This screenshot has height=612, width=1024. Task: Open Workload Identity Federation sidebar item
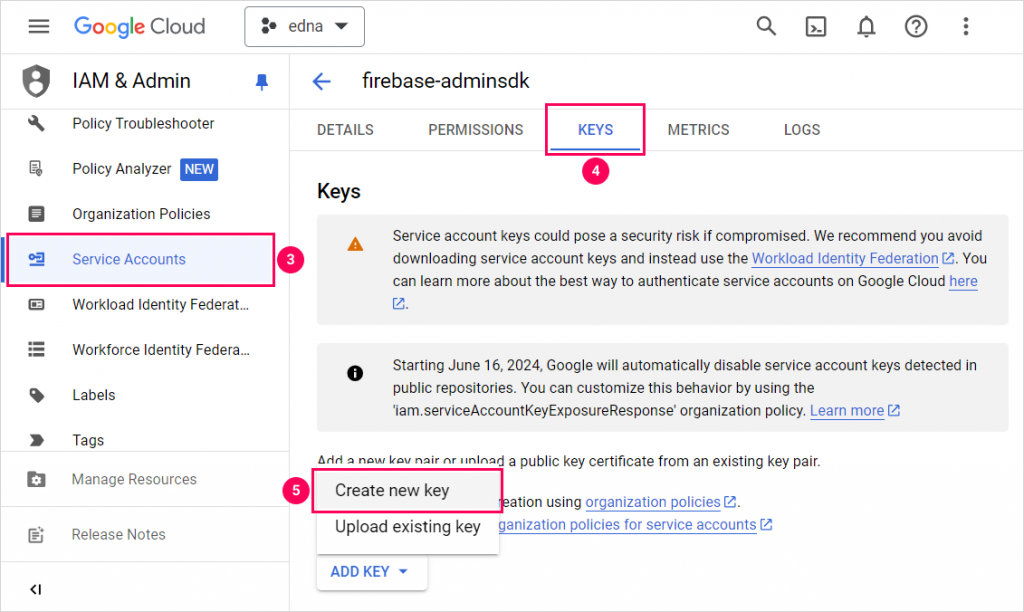point(160,304)
